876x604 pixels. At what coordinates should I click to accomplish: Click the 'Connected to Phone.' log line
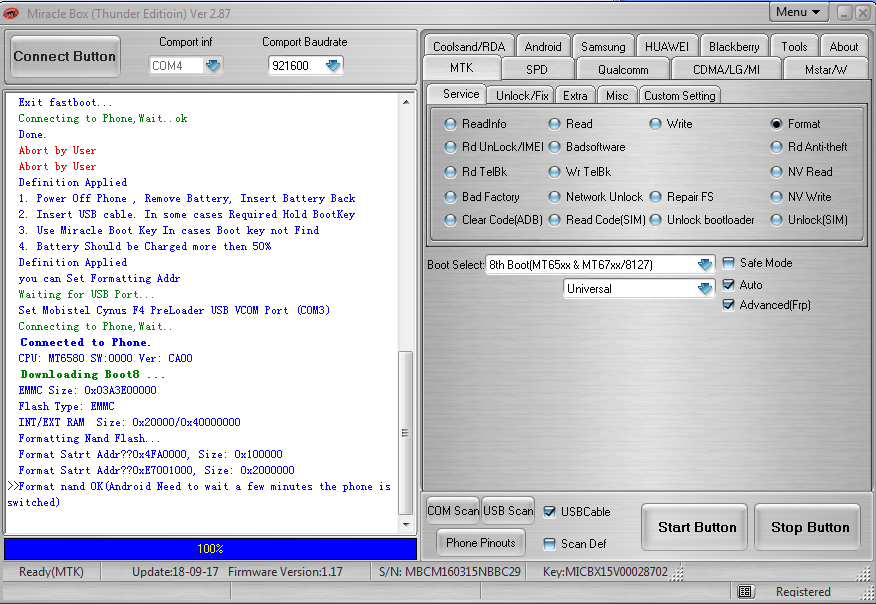(85, 343)
